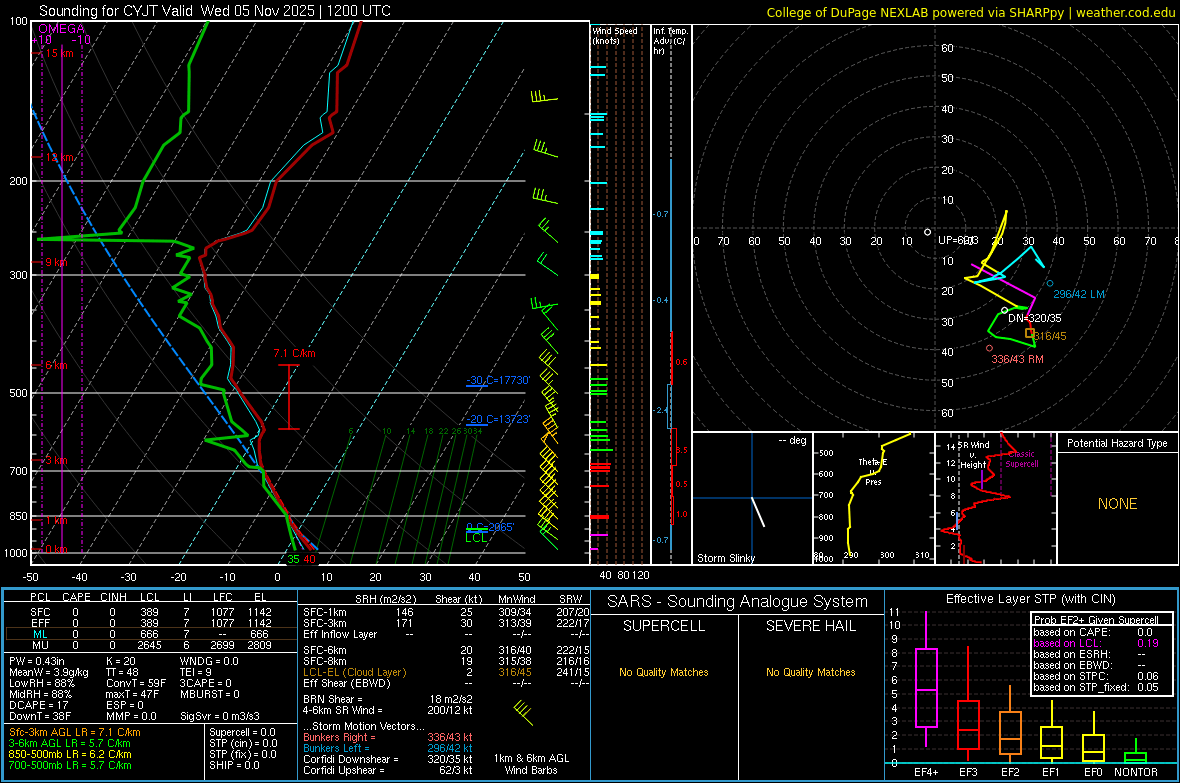Viewport: 1180px width, 783px height.
Task: Click the '15 km' height label
Action: (x=59, y=53)
